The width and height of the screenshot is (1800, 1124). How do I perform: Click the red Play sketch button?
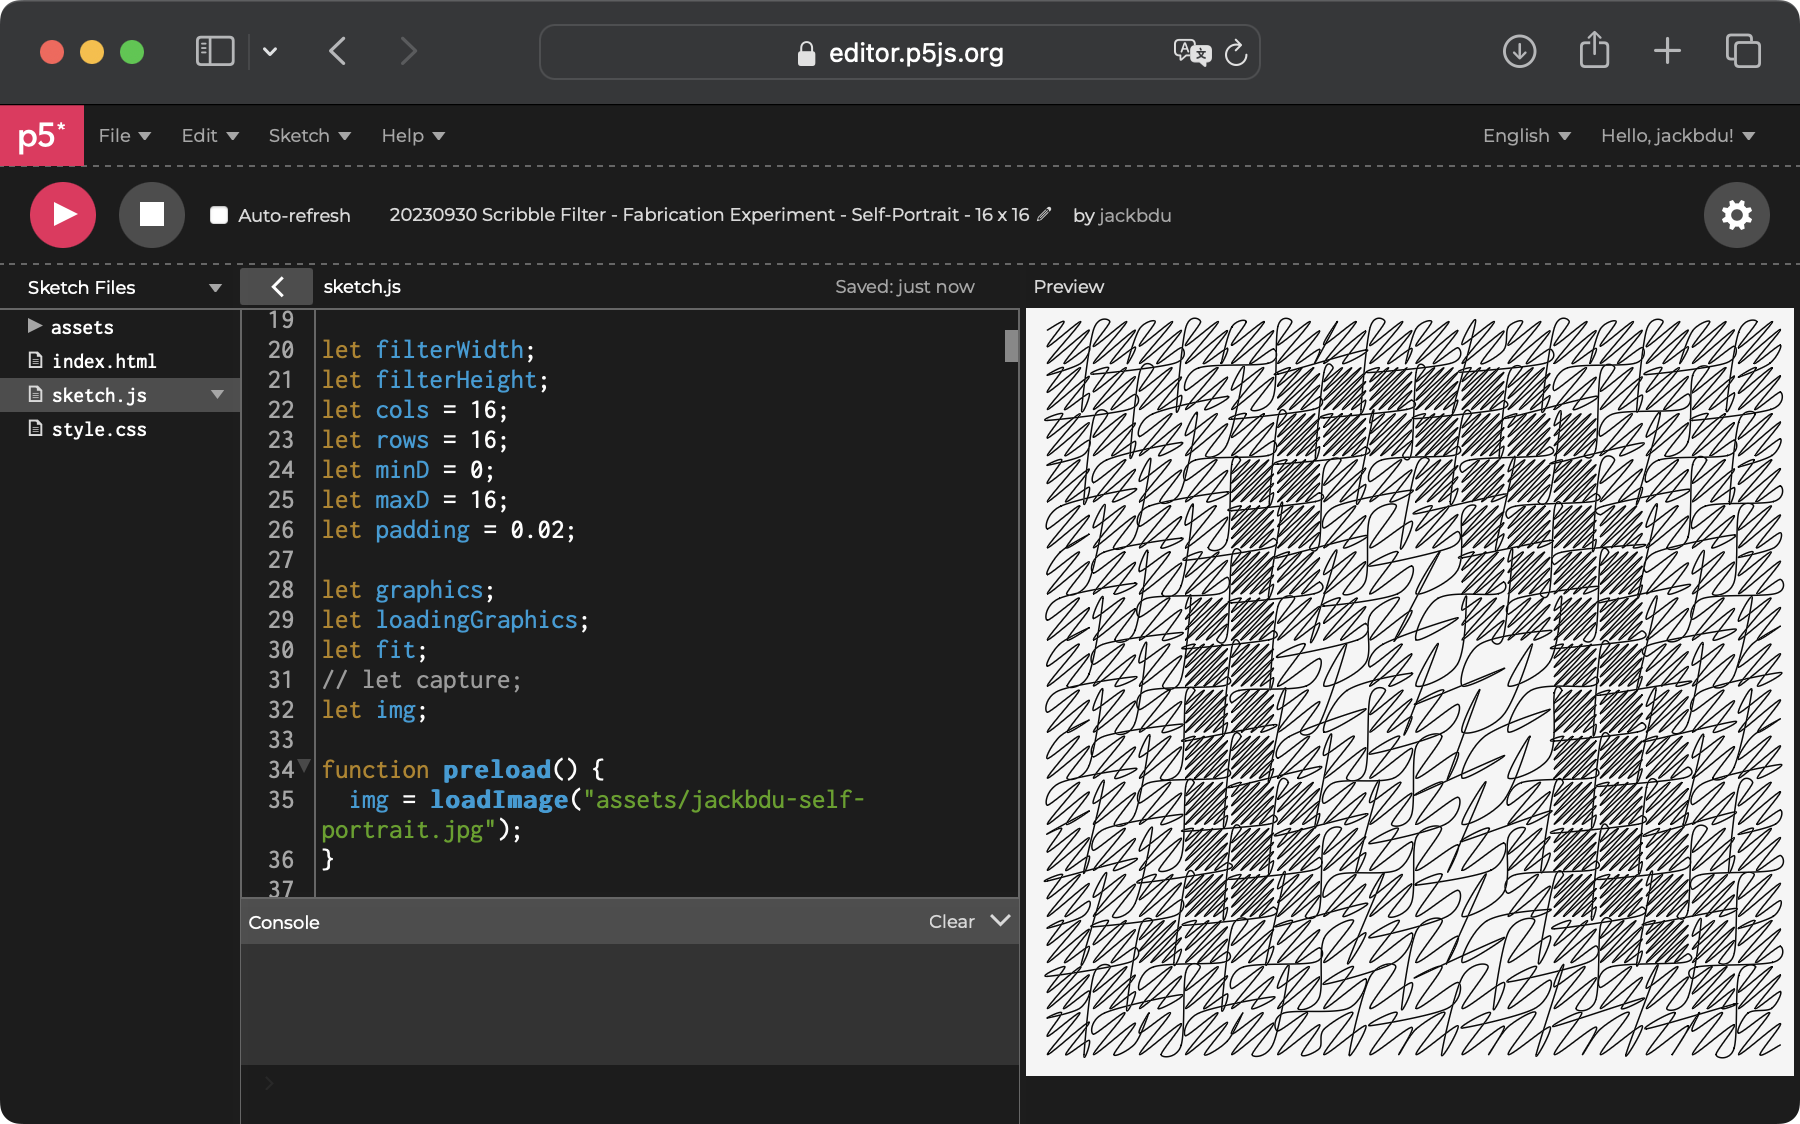[x=63, y=215]
